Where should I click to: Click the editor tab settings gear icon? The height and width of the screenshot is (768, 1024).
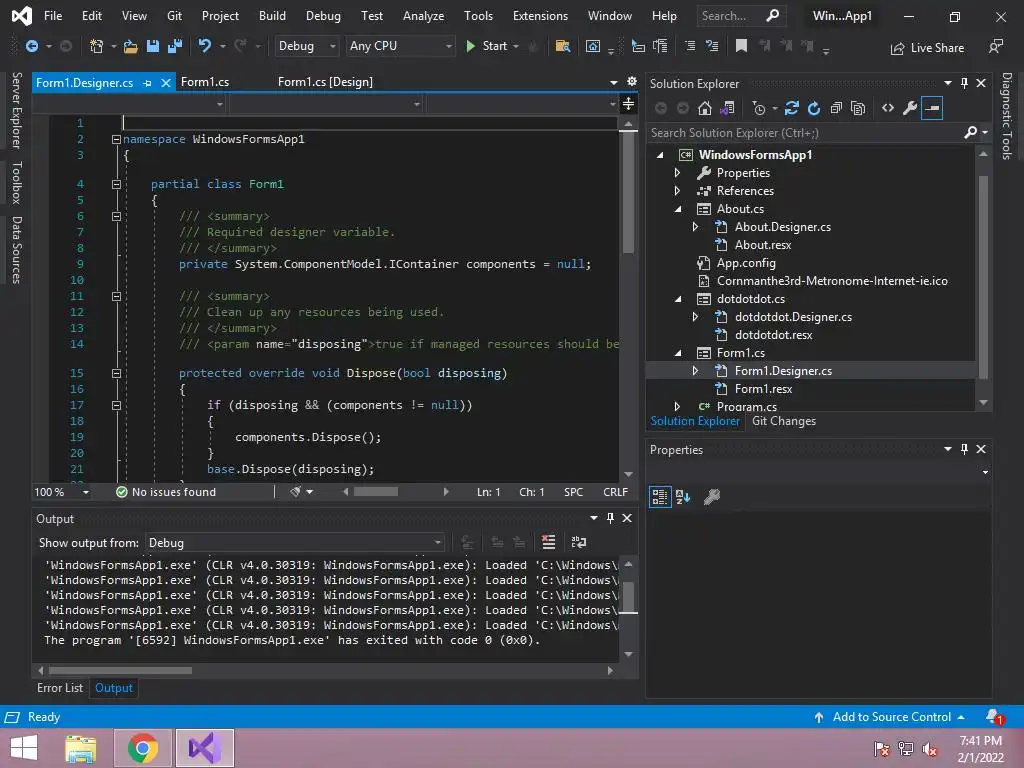[632, 82]
